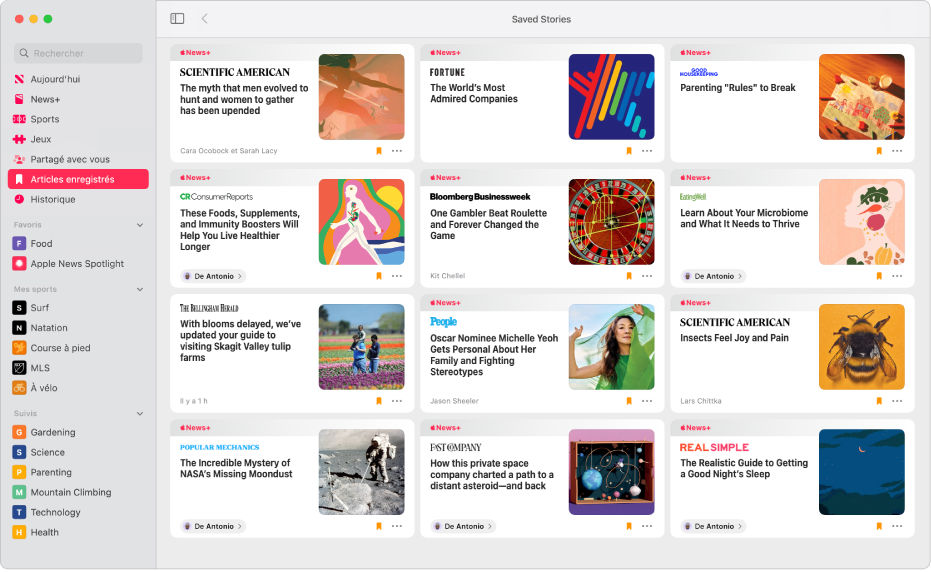Click De Antonio on Missing Moondust story

[x=213, y=526]
